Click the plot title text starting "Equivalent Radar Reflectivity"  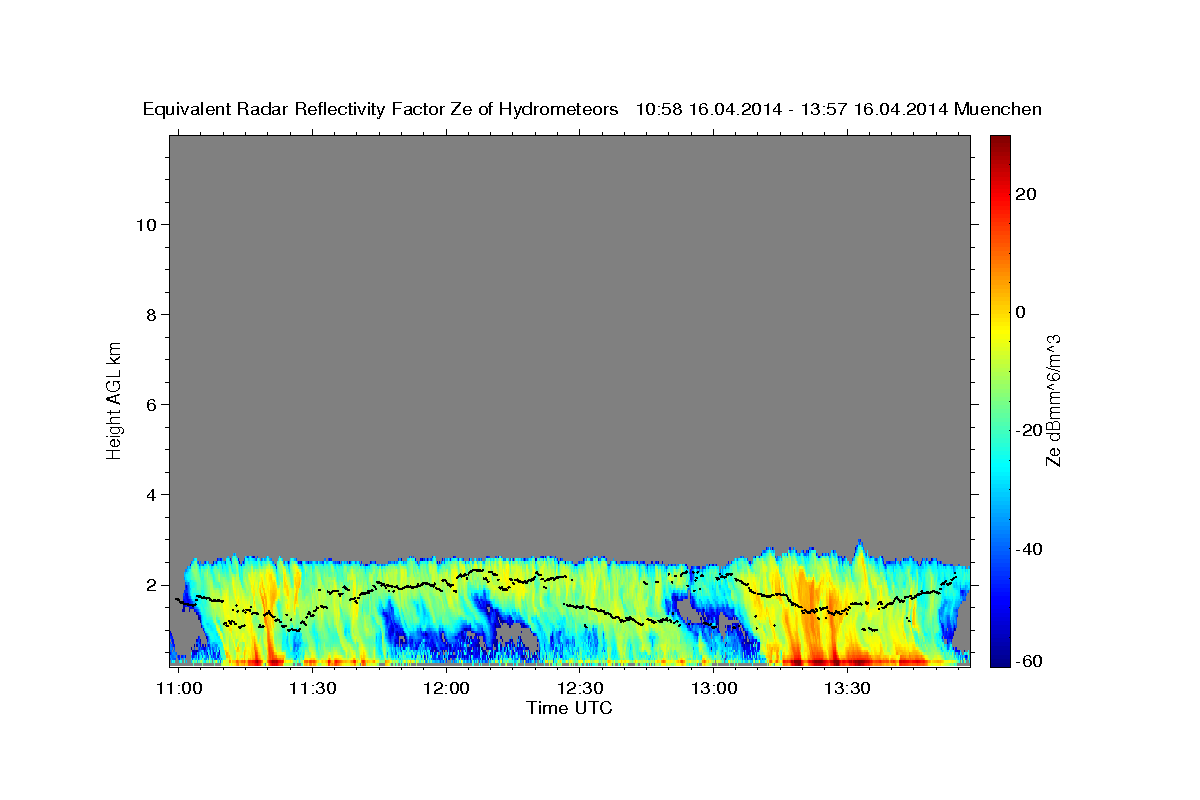tap(592, 110)
